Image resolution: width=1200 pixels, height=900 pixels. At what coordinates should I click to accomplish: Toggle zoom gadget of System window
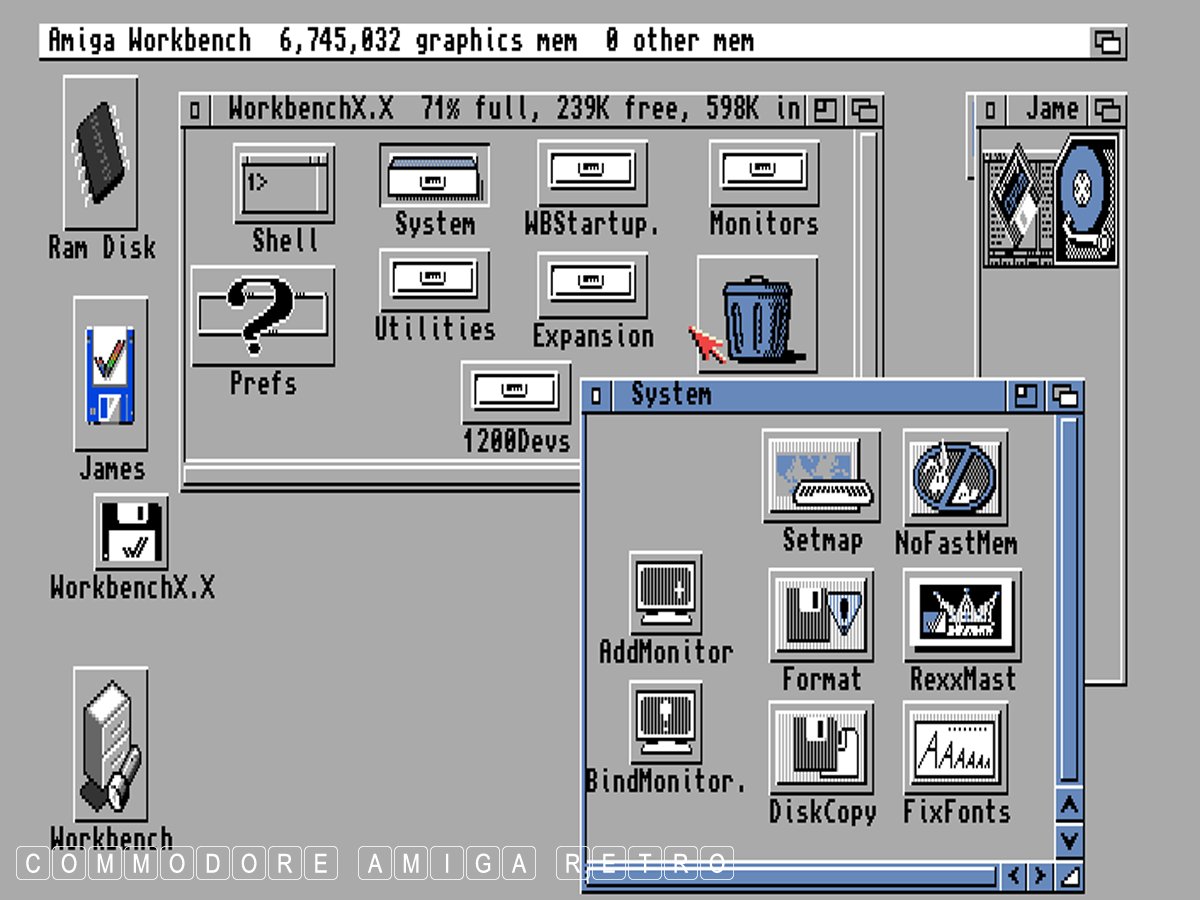(x=1026, y=396)
